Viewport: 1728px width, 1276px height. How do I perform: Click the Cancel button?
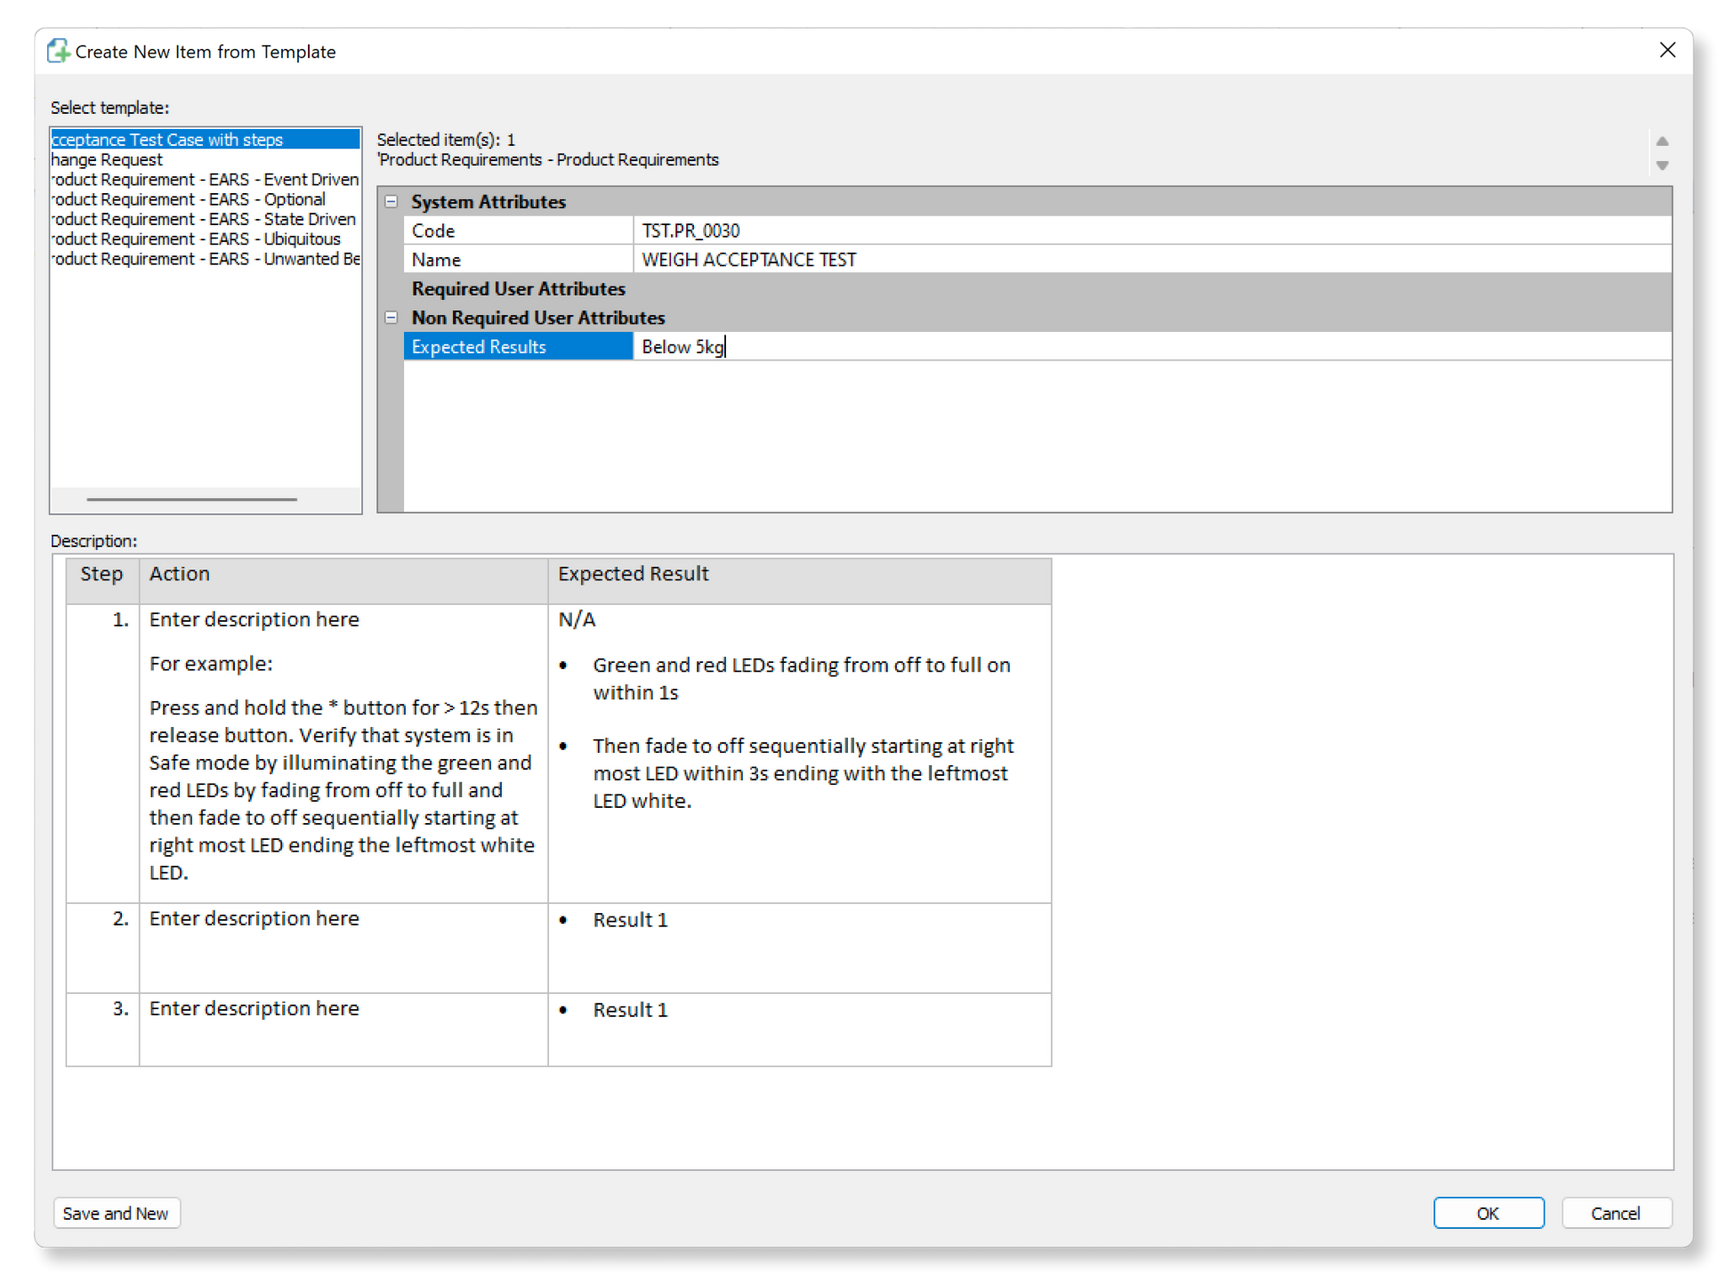pyautogui.click(x=1615, y=1213)
